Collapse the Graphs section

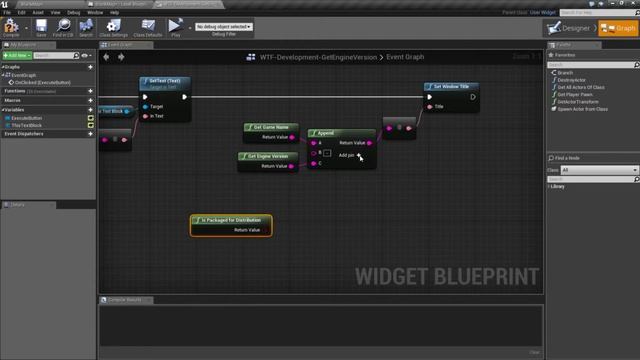tap(3, 67)
